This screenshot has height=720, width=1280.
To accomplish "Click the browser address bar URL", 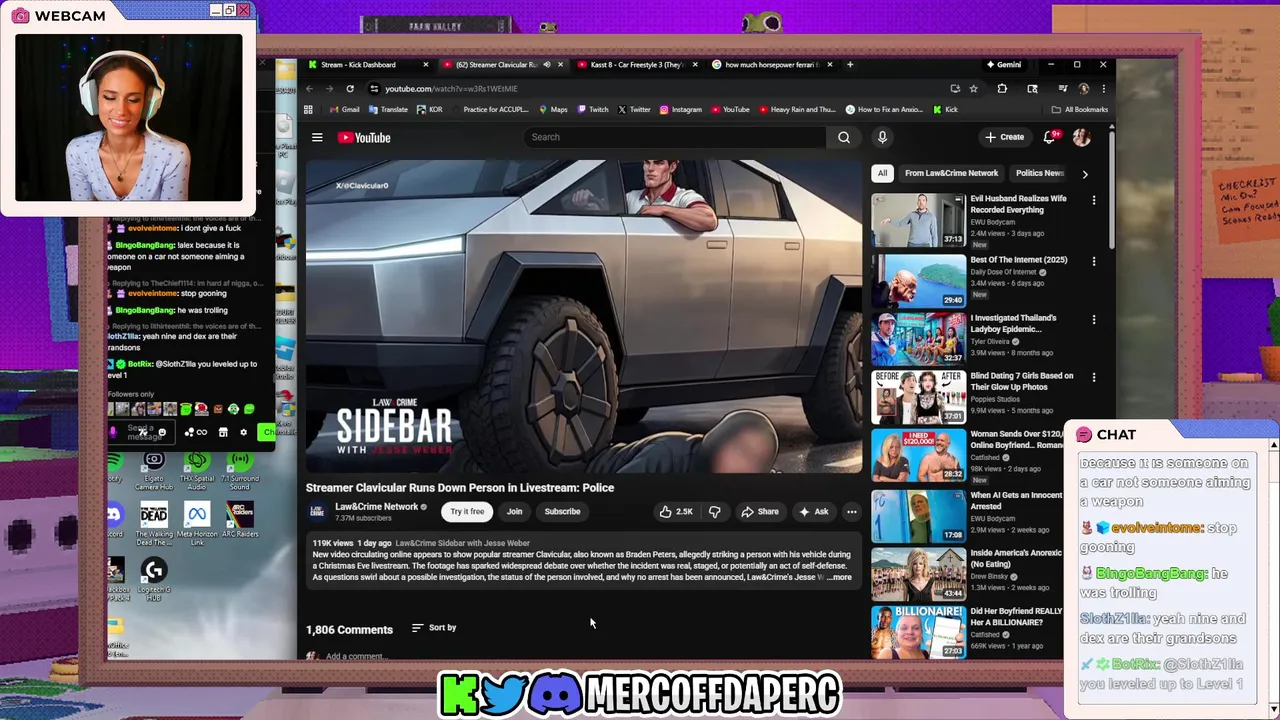I will 451,88.
